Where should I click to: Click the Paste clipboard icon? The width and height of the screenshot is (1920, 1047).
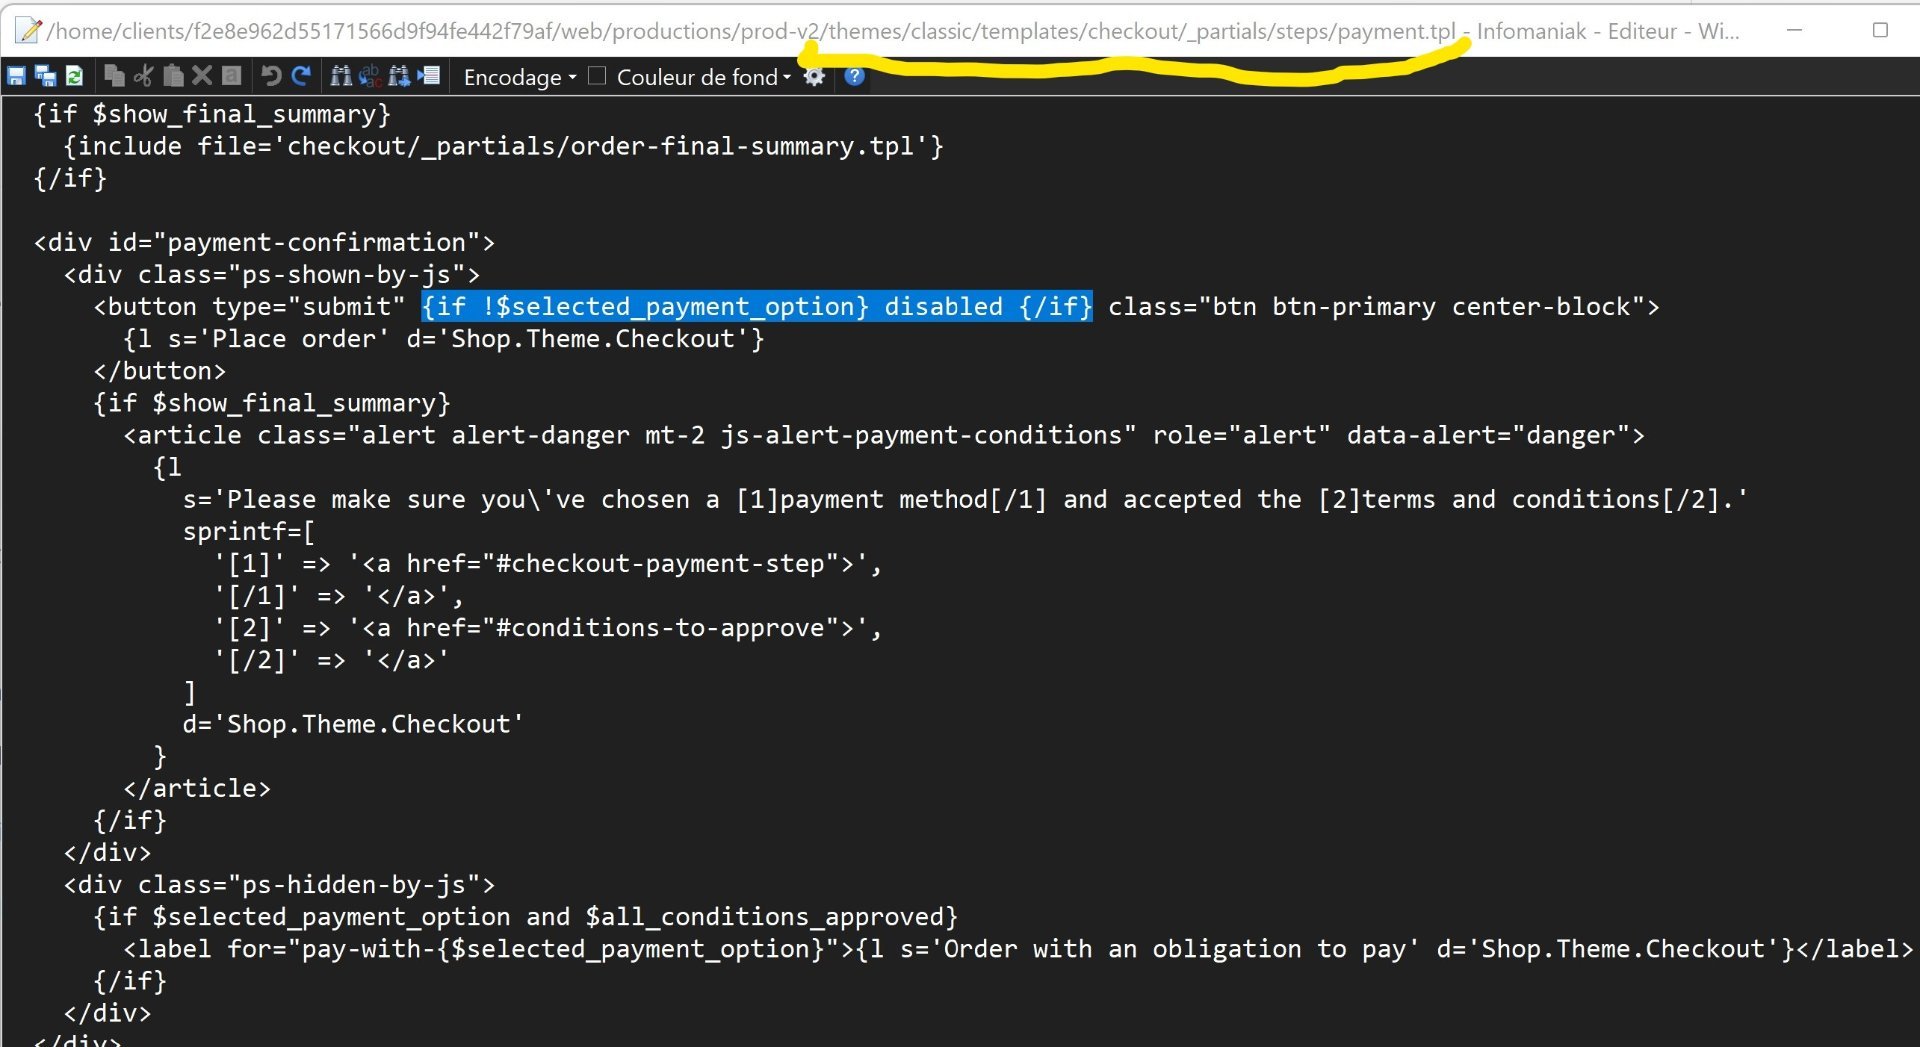click(x=174, y=76)
